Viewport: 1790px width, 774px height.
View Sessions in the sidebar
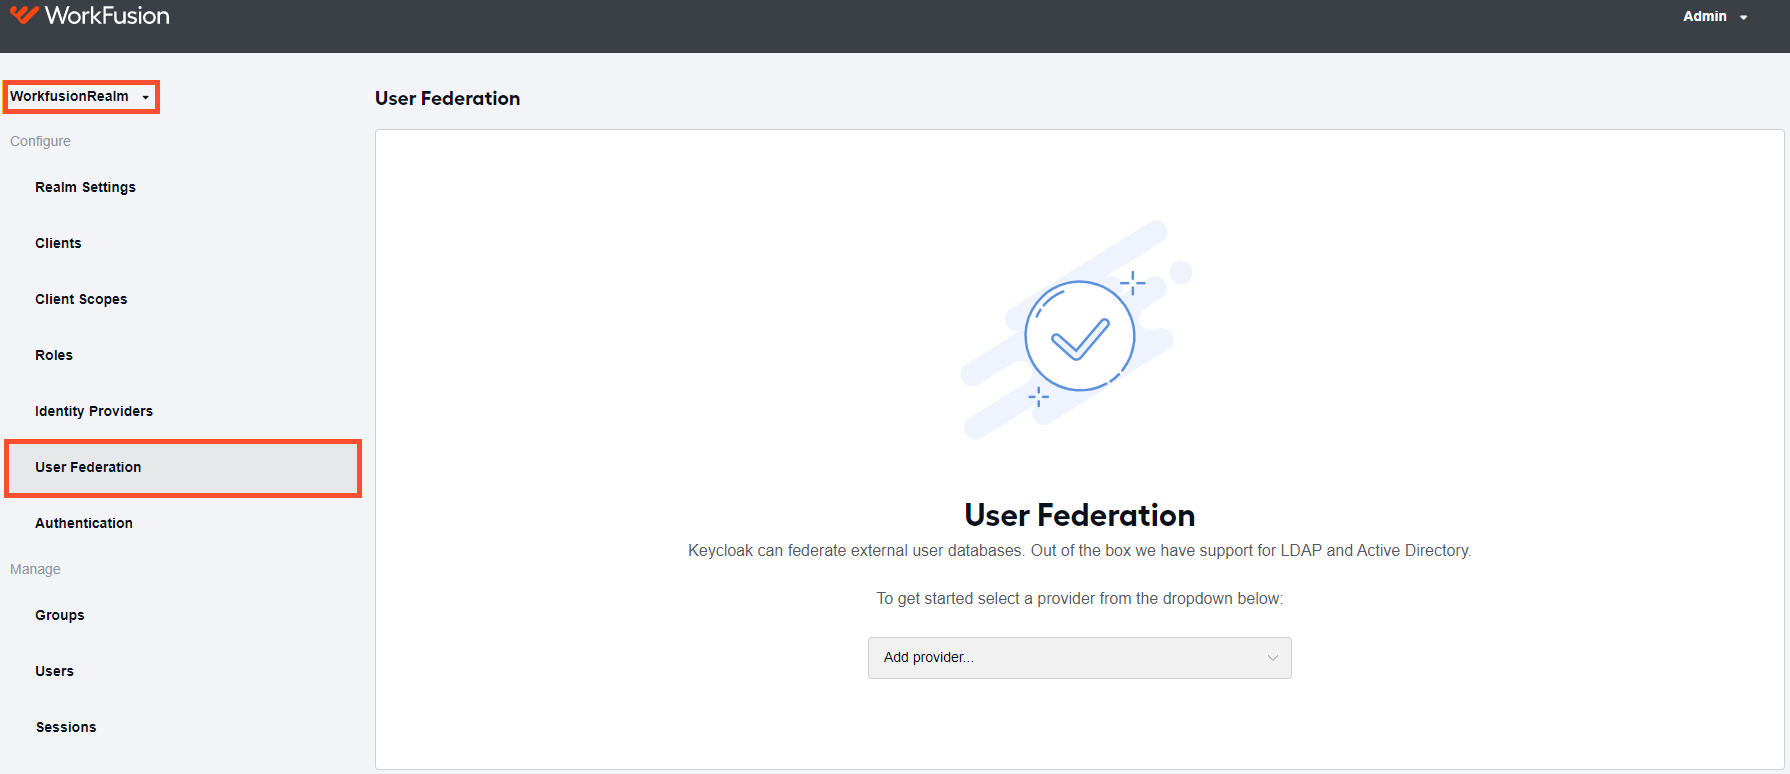[x=66, y=727]
